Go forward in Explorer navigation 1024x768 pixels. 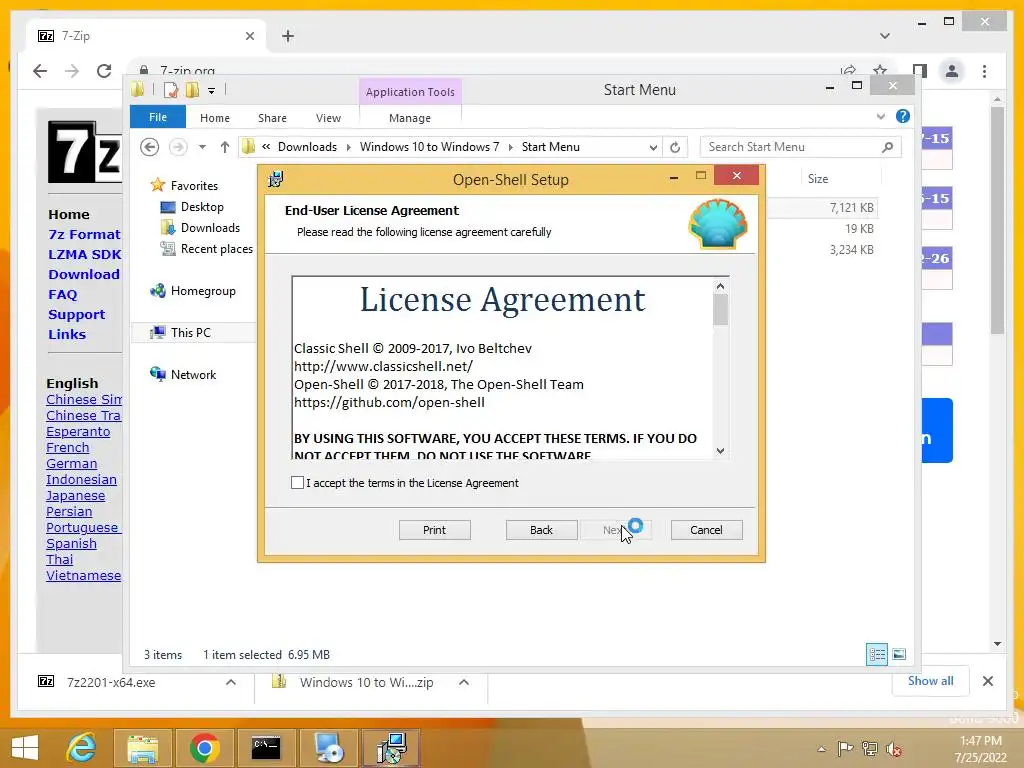coord(178,147)
